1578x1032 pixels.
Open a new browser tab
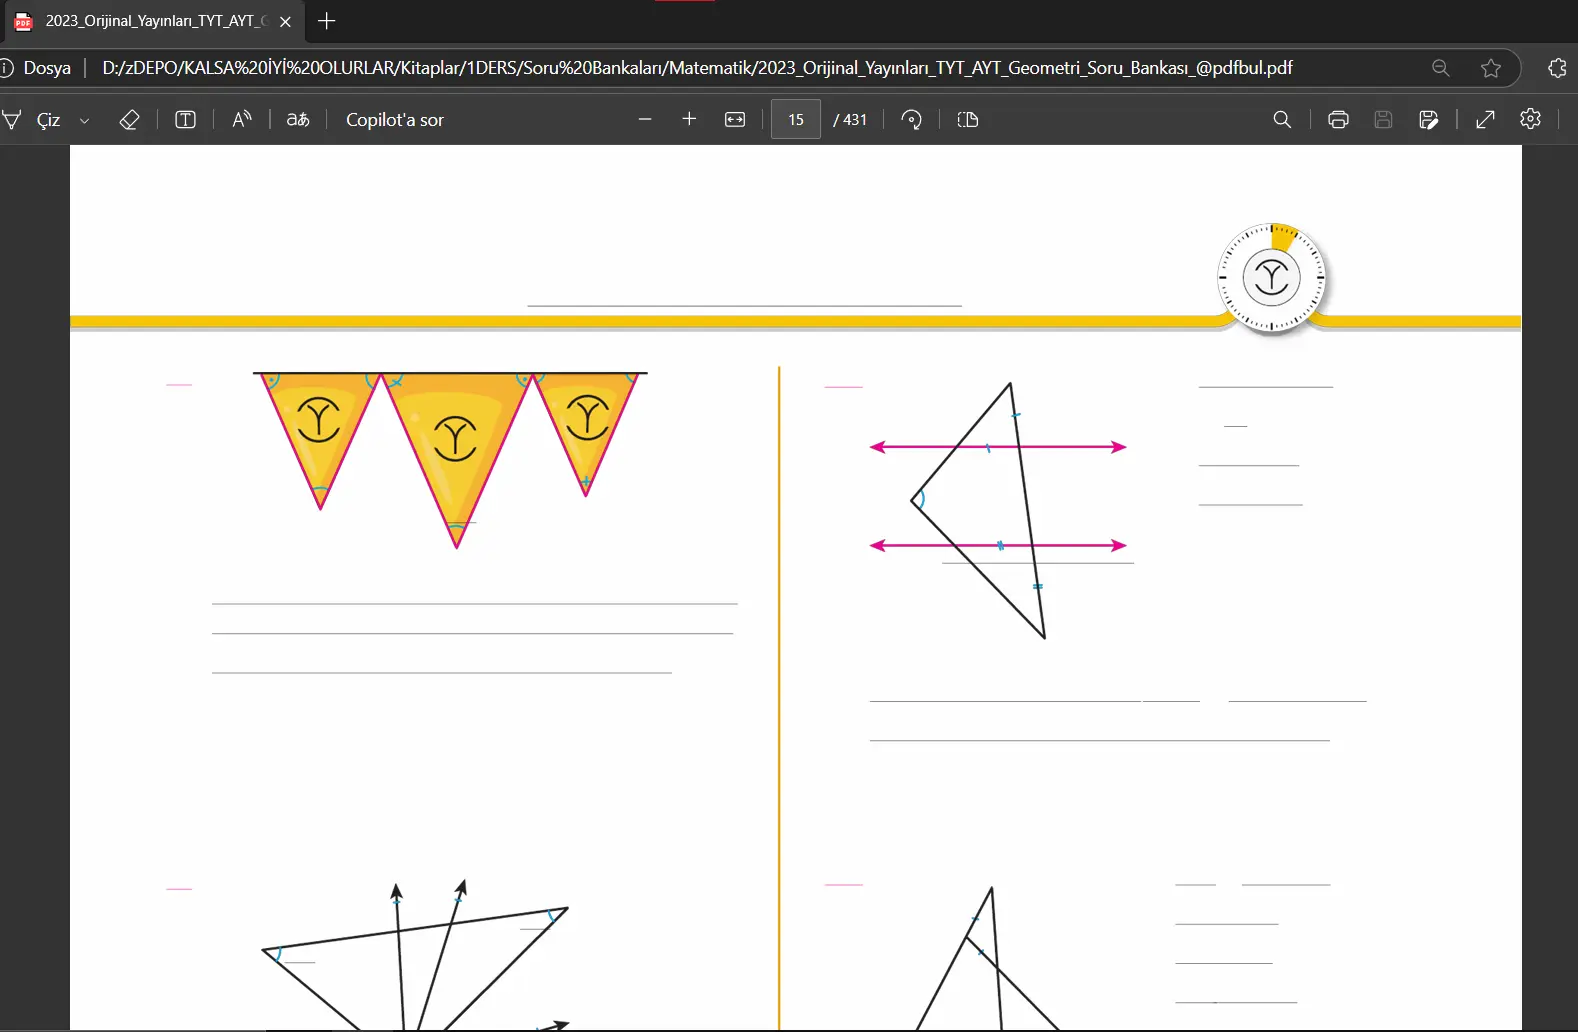326,21
